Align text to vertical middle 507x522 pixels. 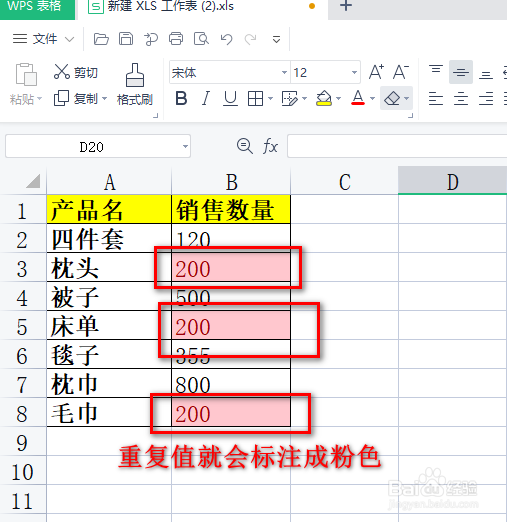click(x=461, y=72)
